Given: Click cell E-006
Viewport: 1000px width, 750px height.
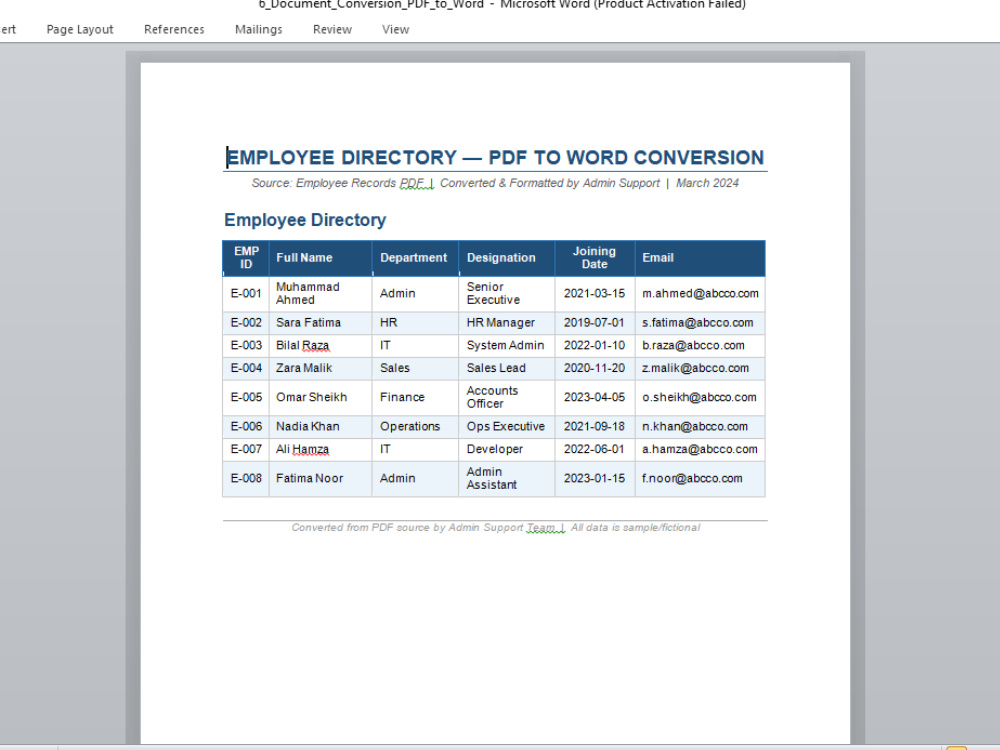Looking at the screenshot, I should tap(246, 427).
